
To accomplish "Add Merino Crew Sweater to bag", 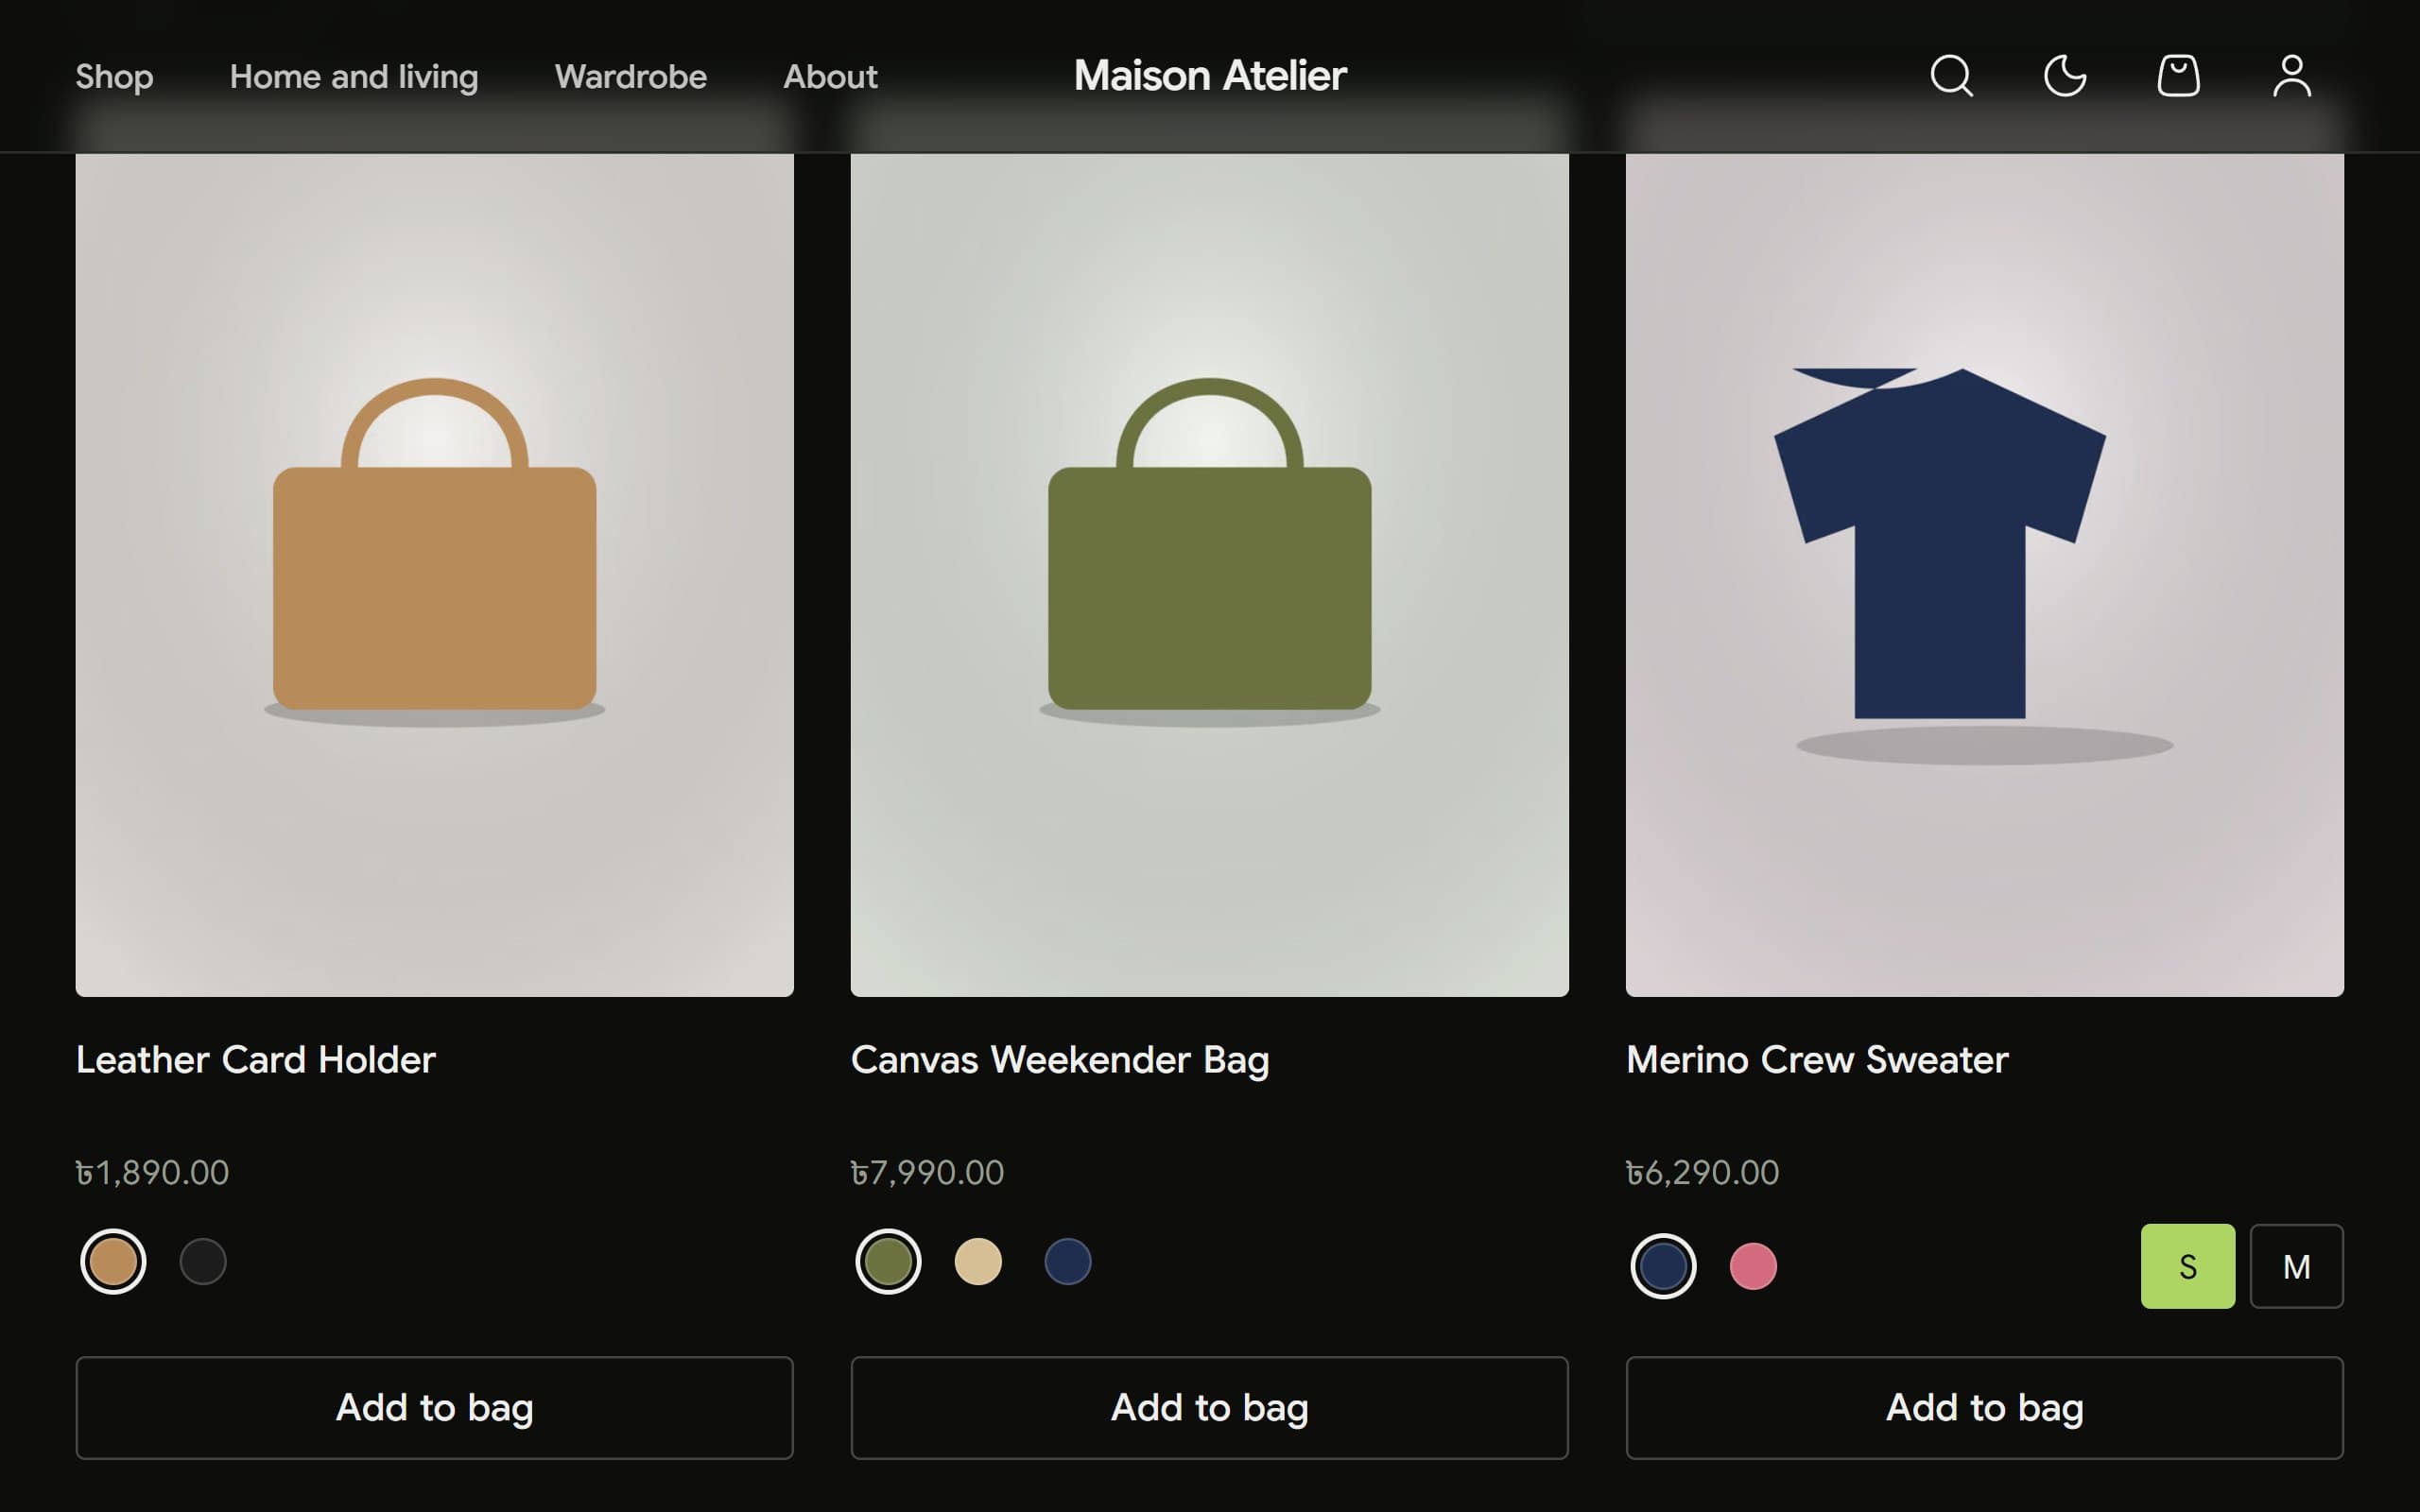I will click(1985, 1408).
